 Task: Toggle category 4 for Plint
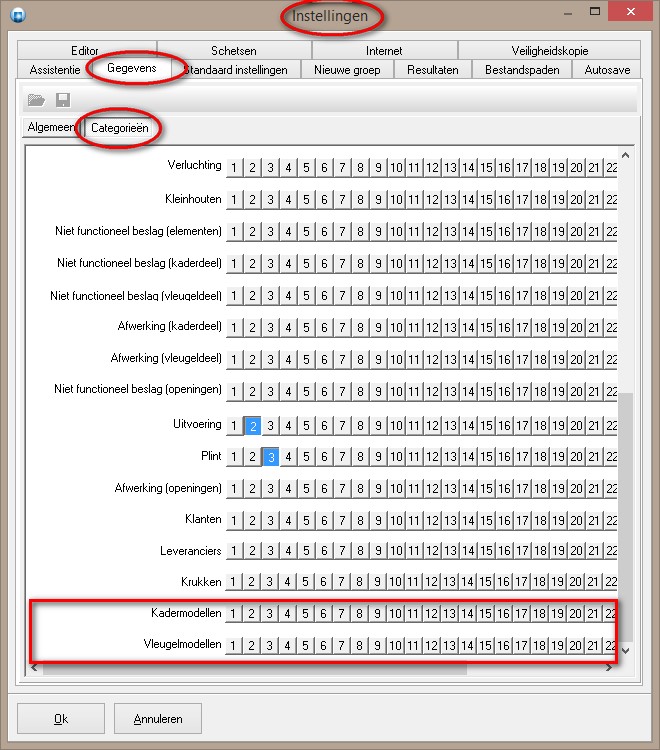288,457
